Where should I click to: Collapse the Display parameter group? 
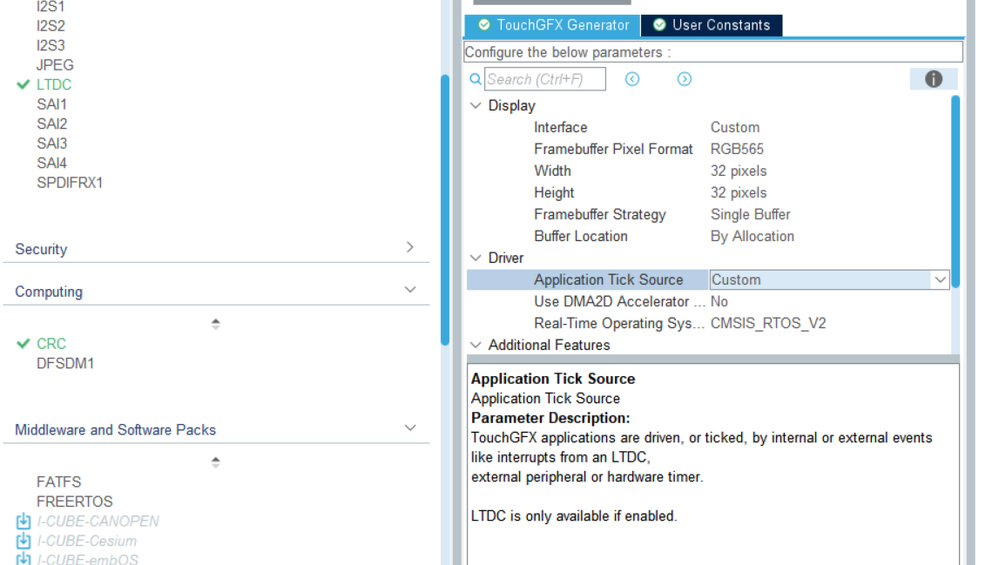point(476,106)
